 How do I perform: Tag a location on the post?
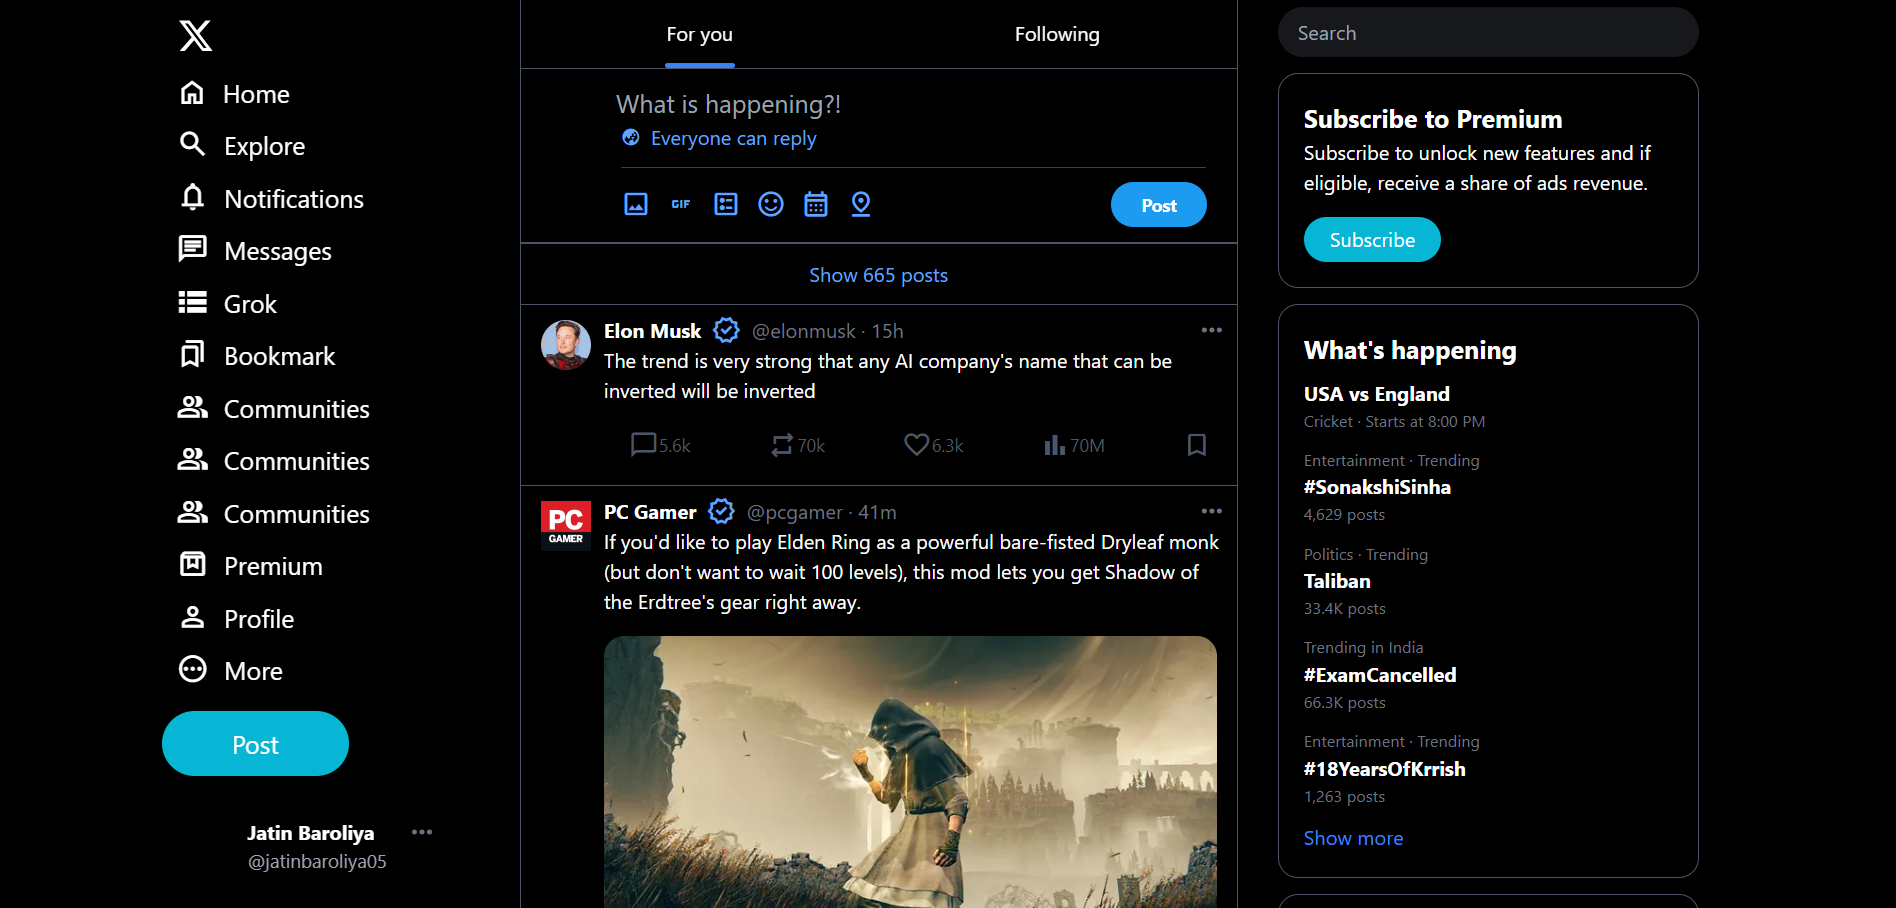tap(861, 205)
